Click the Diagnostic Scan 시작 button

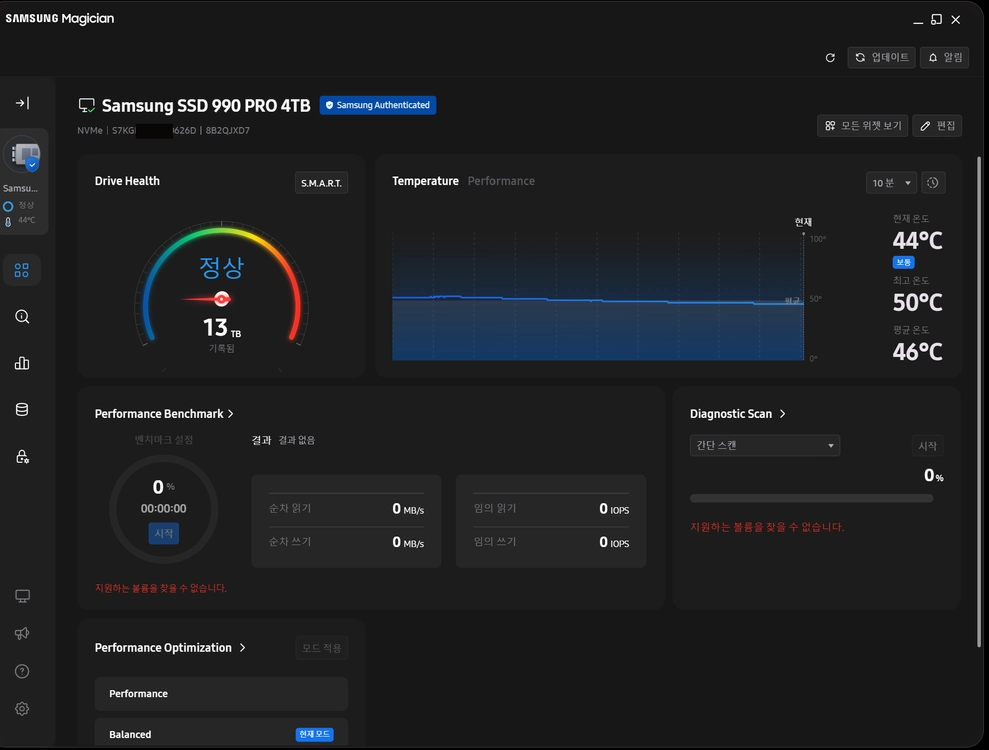click(927, 446)
